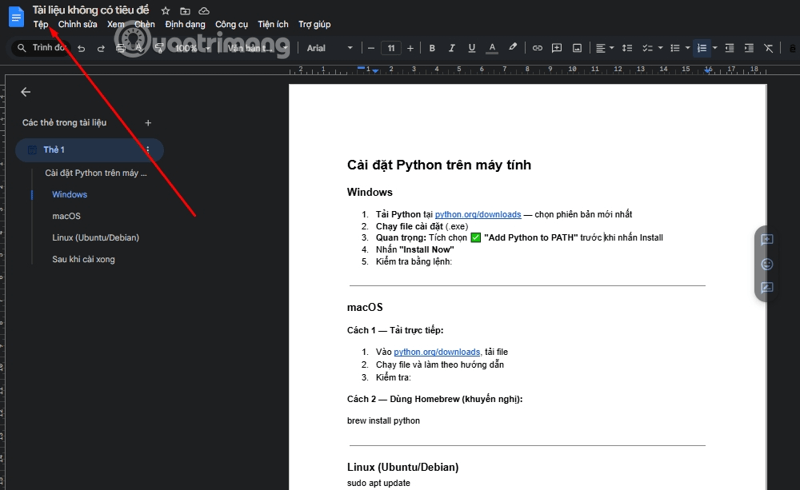Screen dimensions: 800x490
Task: Open the python.org/downloads link under Windows
Action: (477, 214)
